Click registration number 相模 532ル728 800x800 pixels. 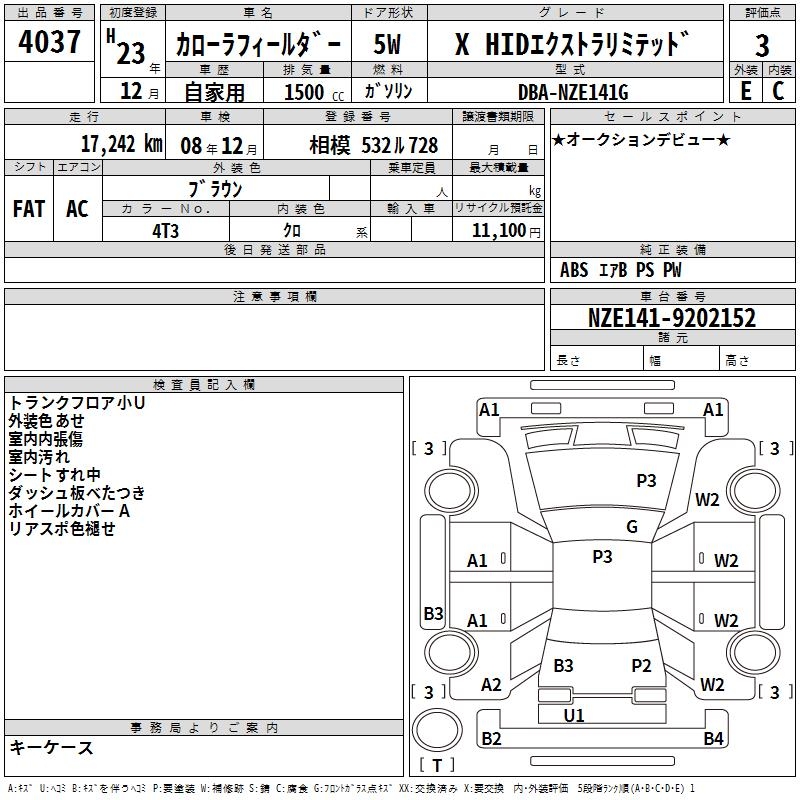click(x=374, y=145)
